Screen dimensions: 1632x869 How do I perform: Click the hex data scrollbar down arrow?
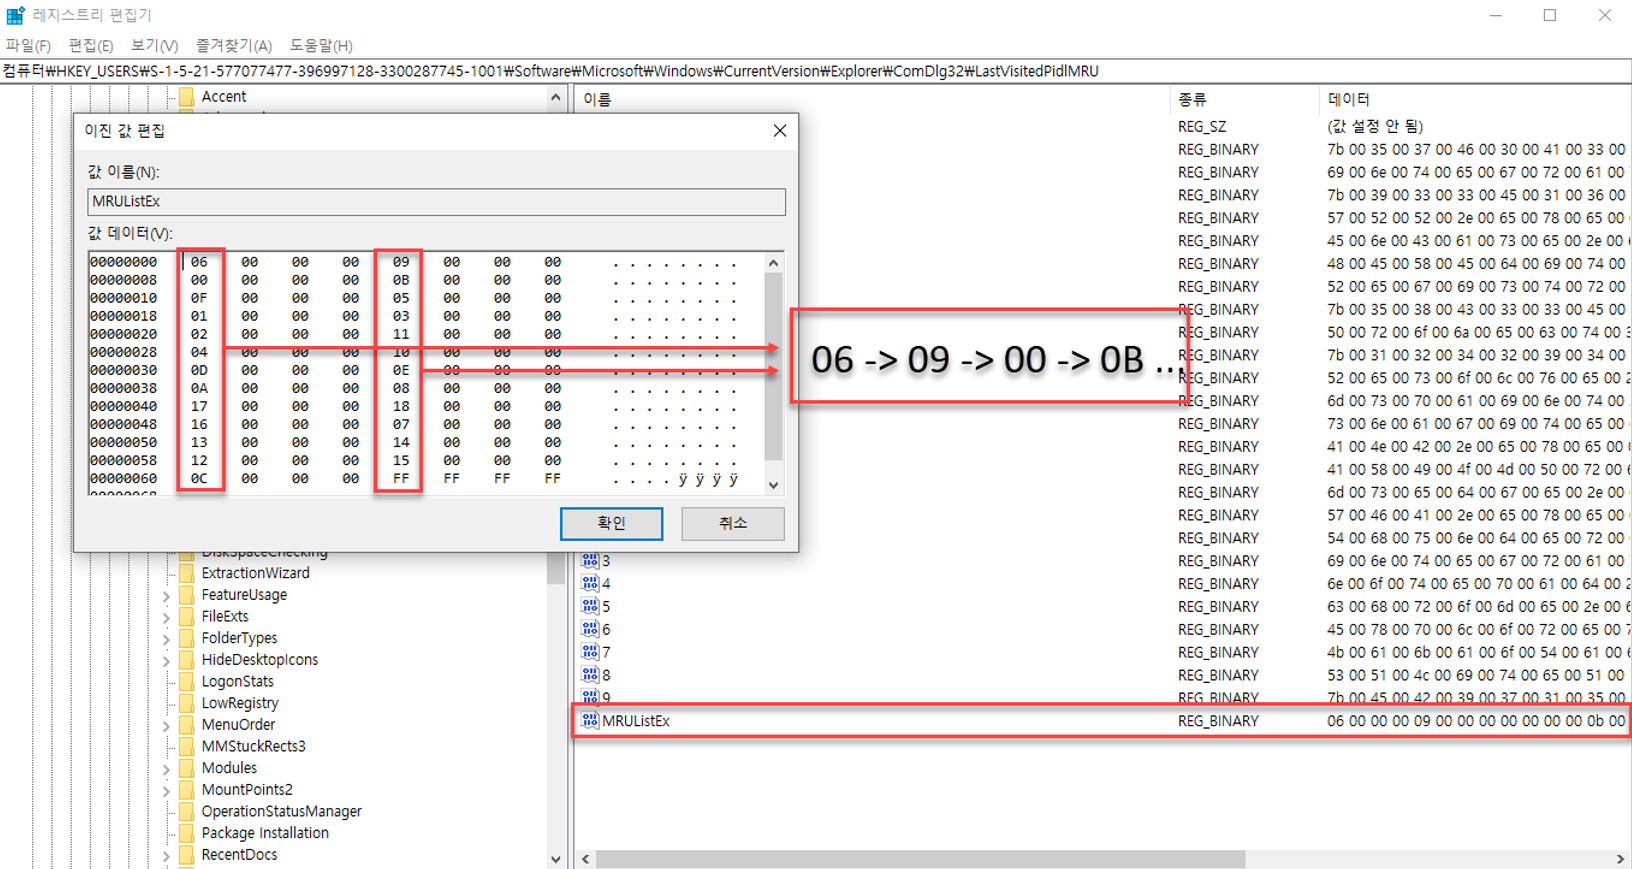[773, 484]
